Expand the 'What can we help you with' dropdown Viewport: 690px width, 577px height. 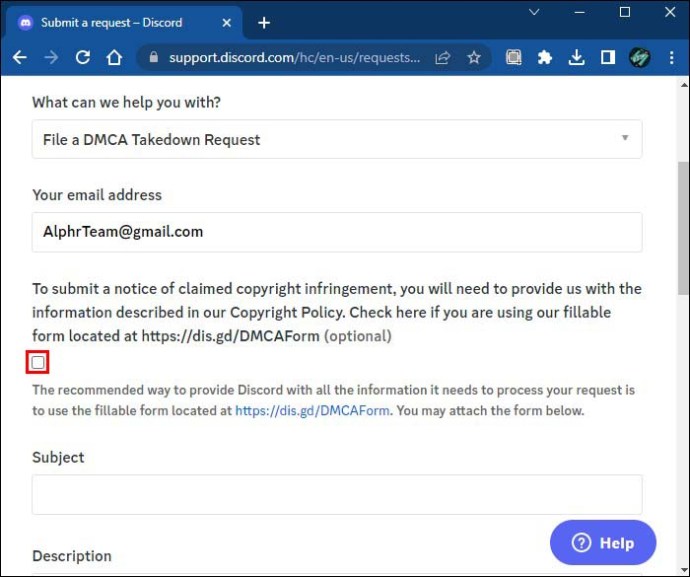tap(336, 139)
